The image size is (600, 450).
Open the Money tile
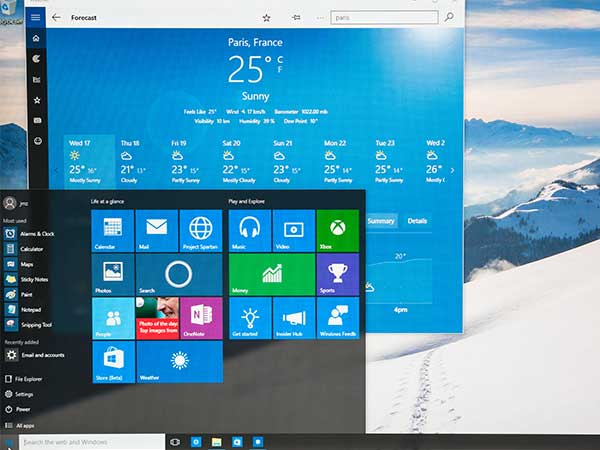[x=270, y=274]
